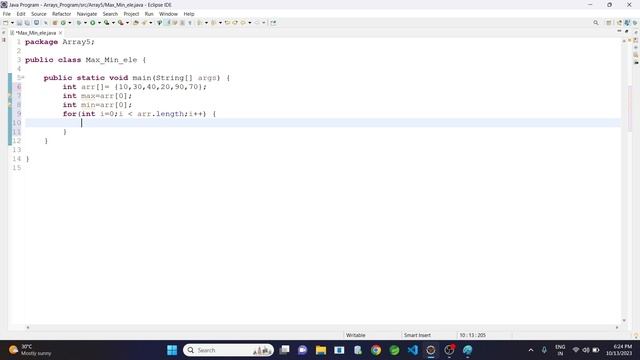This screenshot has width=640, height=360.
Task: Open Google Chrome from the taskbar
Action: [x=376, y=350]
